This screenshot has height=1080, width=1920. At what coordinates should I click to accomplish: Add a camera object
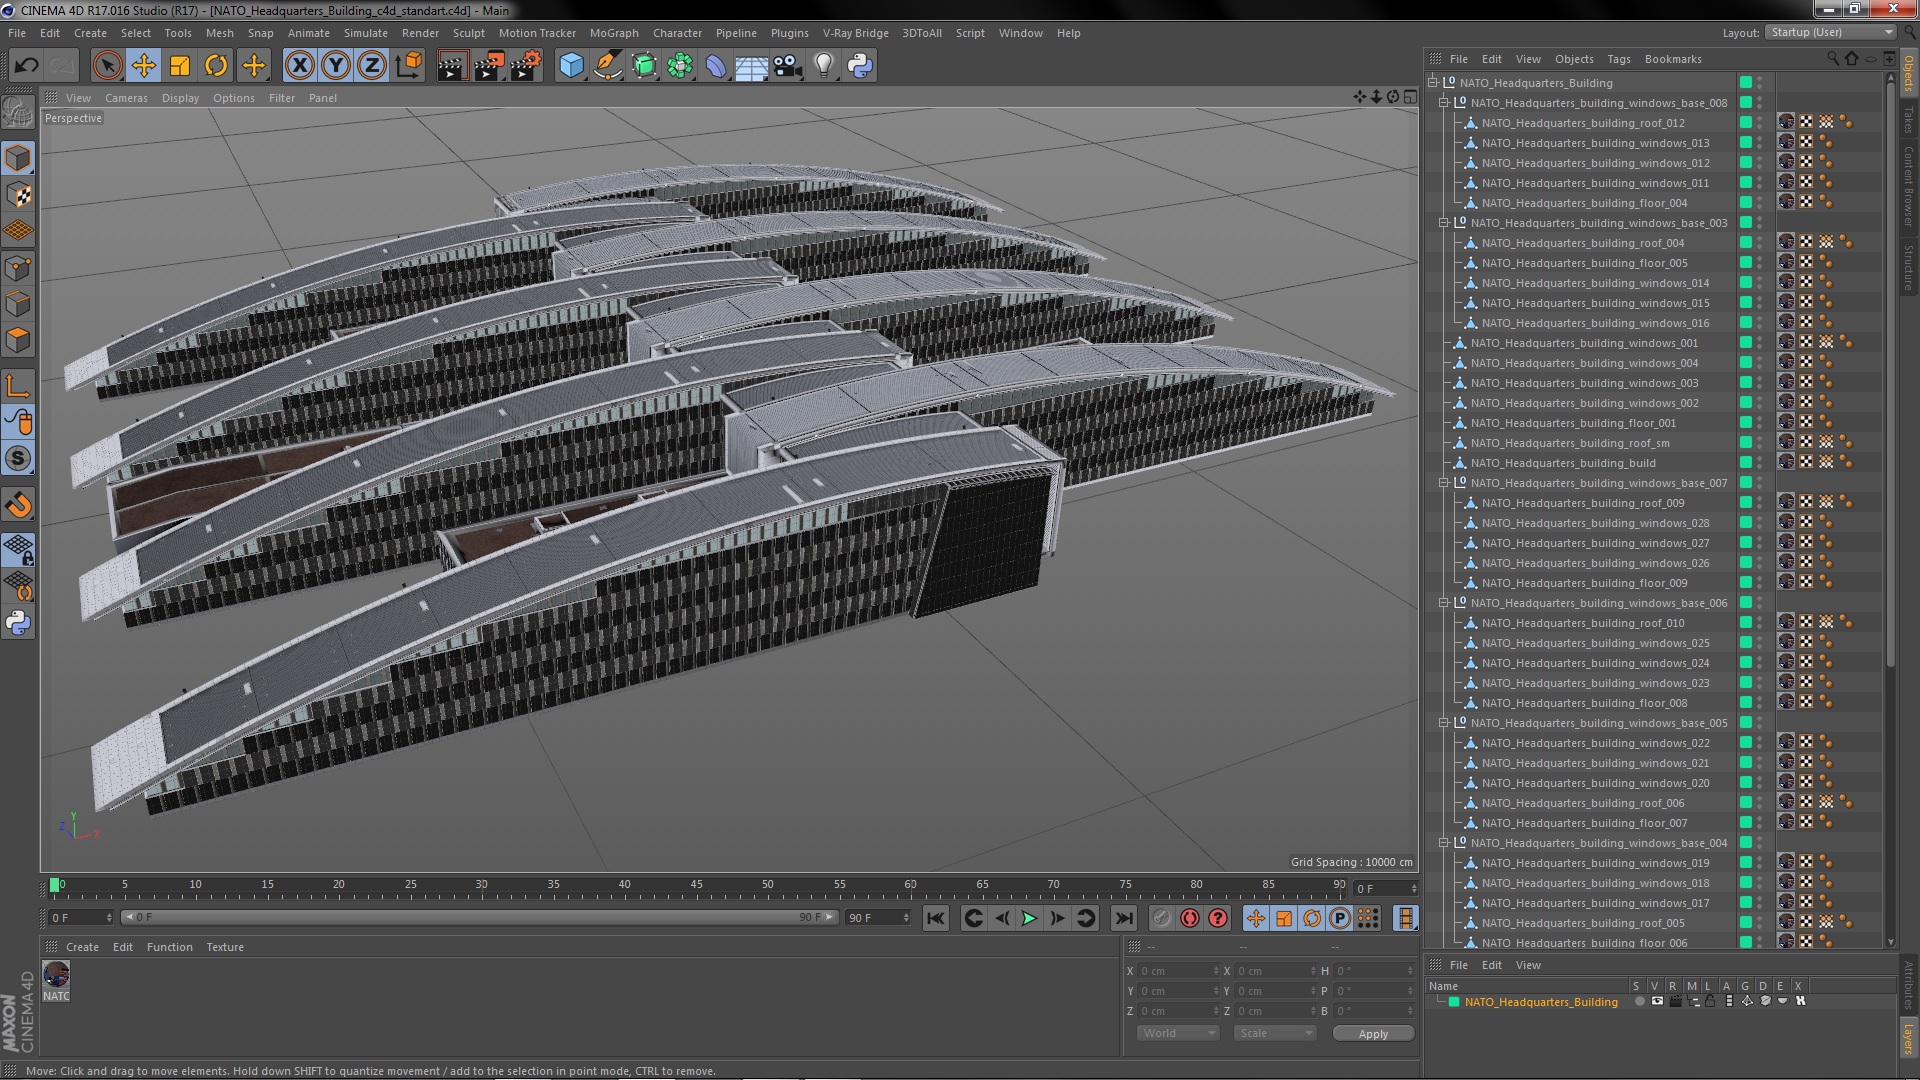pos(788,66)
